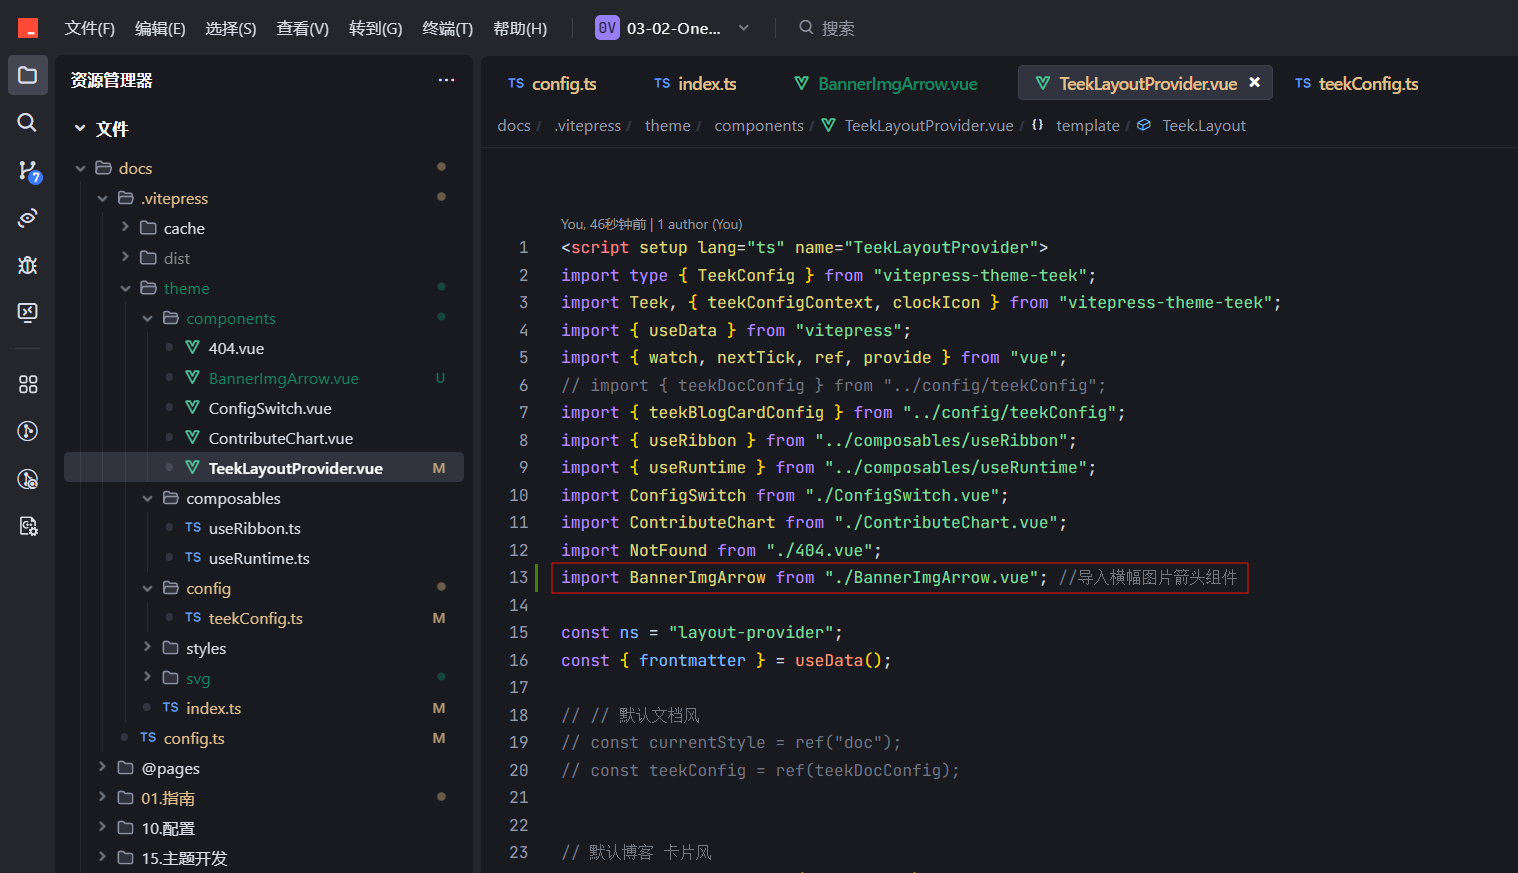Screen dimensions: 1518x873
Task: Click the OV project badge icon
Action: pos(607,28)
